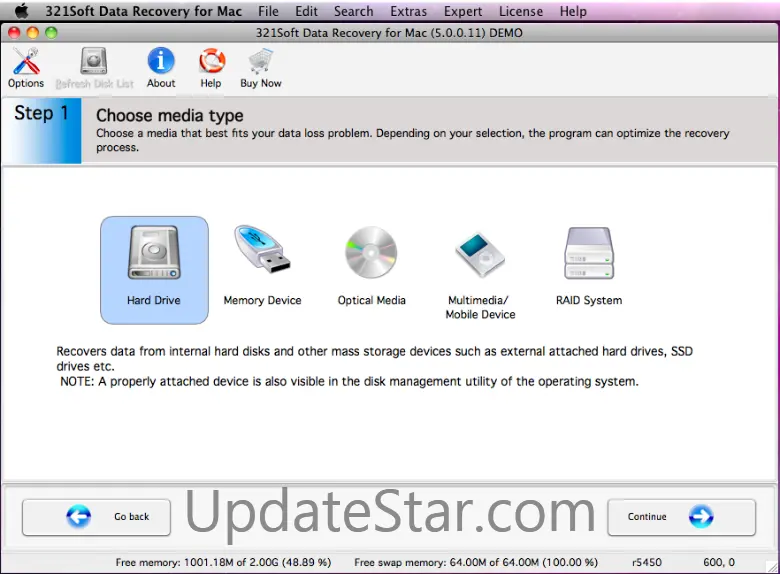The image size is (780, 574).
Task: Click the yellow minimize window button
Action: click(33, 33)
